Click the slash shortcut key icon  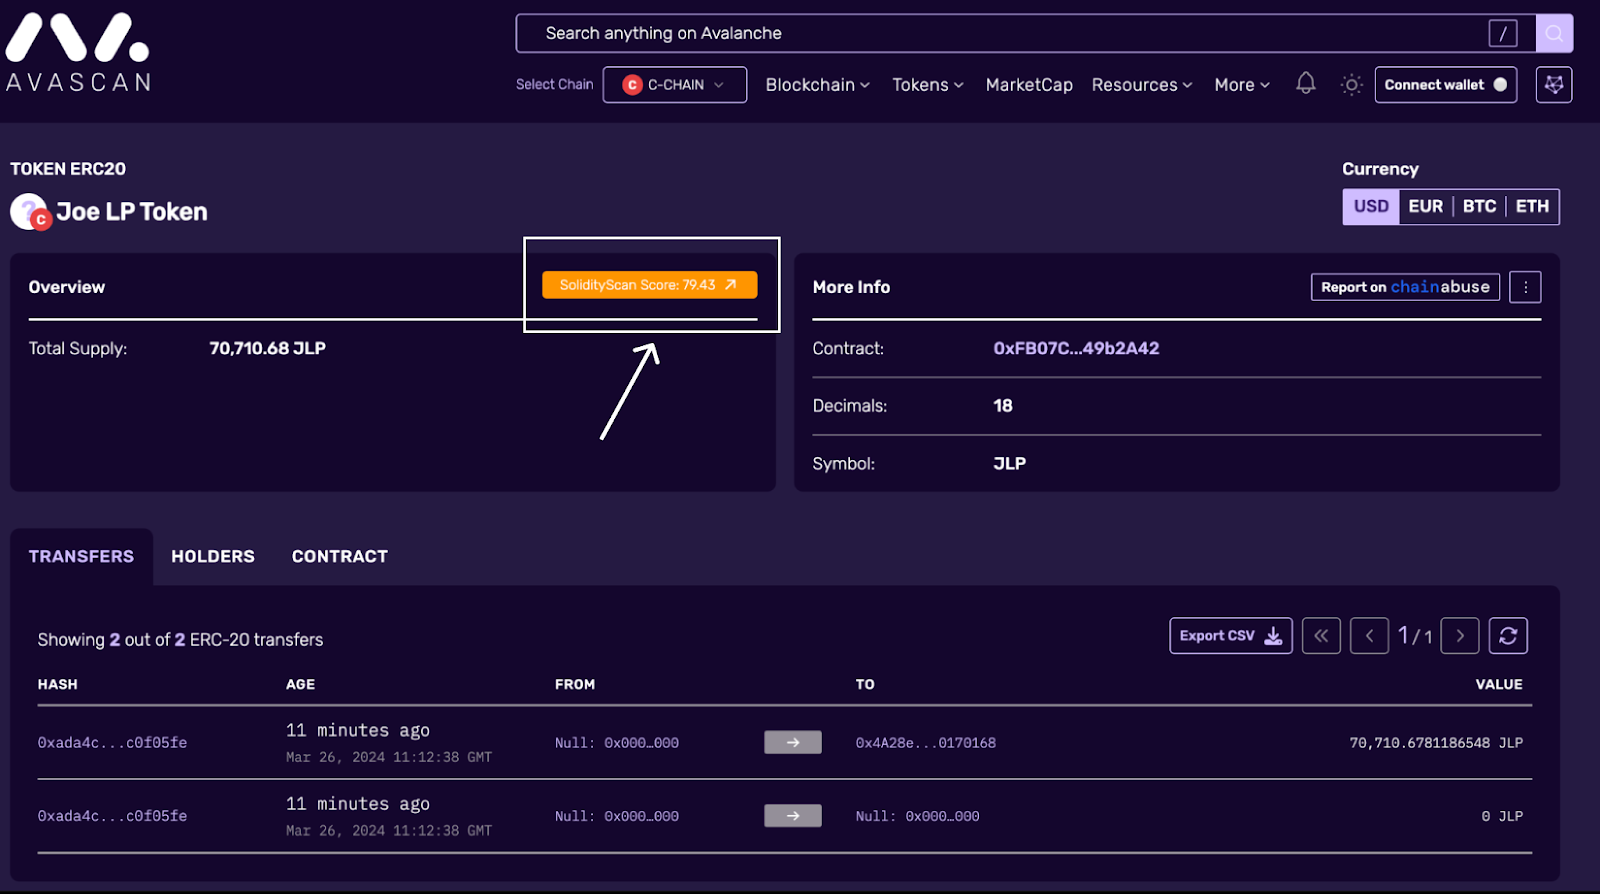[1502, 33]
